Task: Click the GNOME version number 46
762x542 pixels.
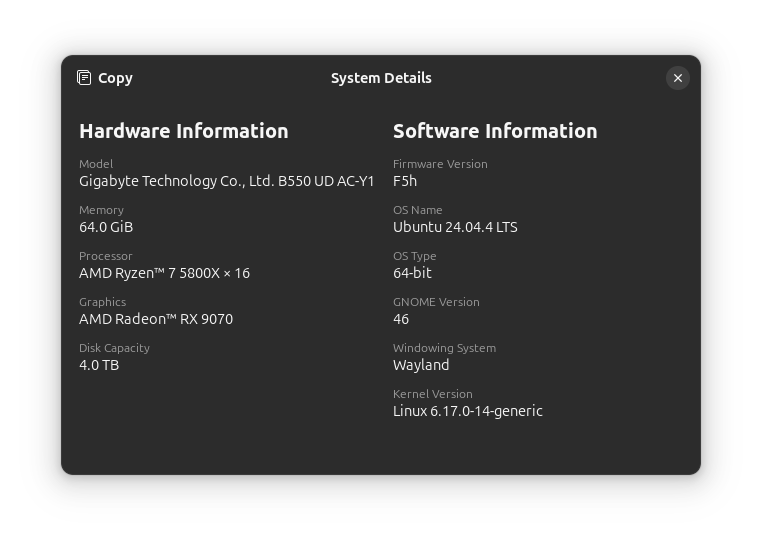Action: pyautogui.click(x=401, y=319)
